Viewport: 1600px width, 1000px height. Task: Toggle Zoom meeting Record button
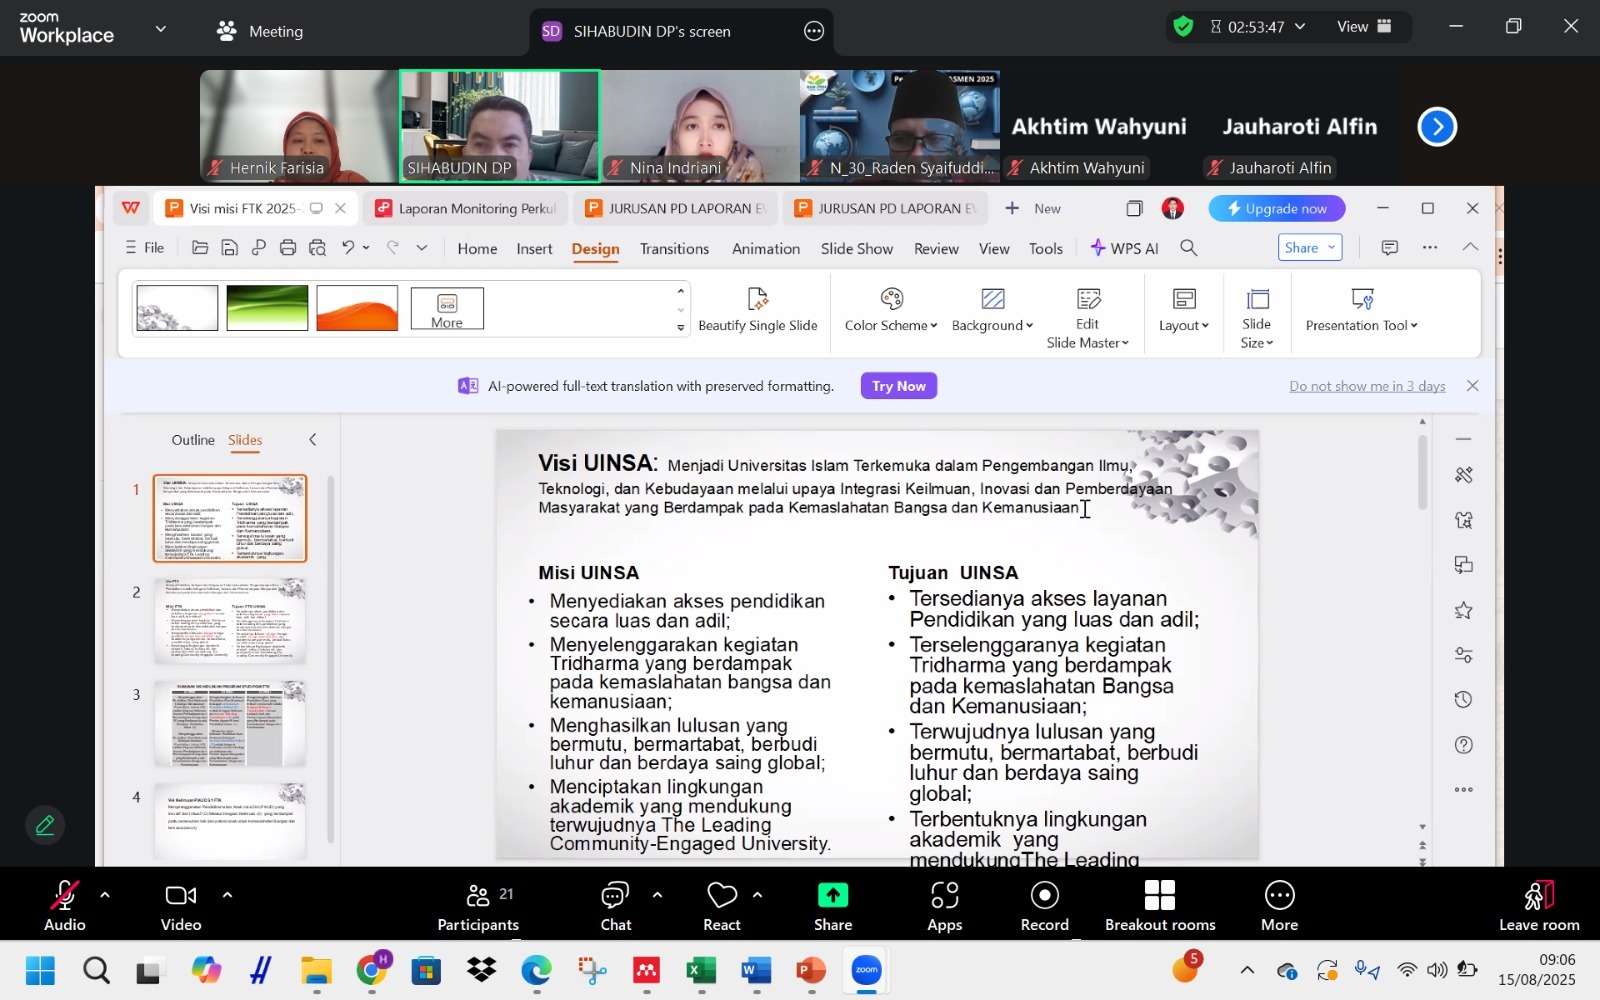point(1044,906)
